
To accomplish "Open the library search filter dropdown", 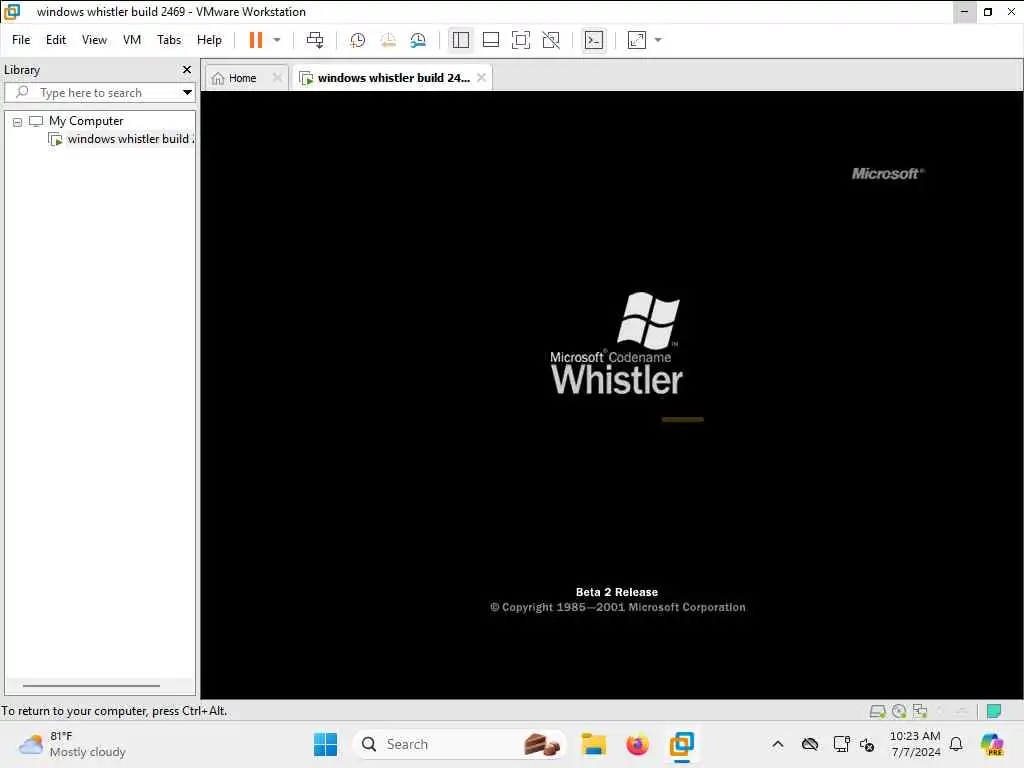I will 187,93.
